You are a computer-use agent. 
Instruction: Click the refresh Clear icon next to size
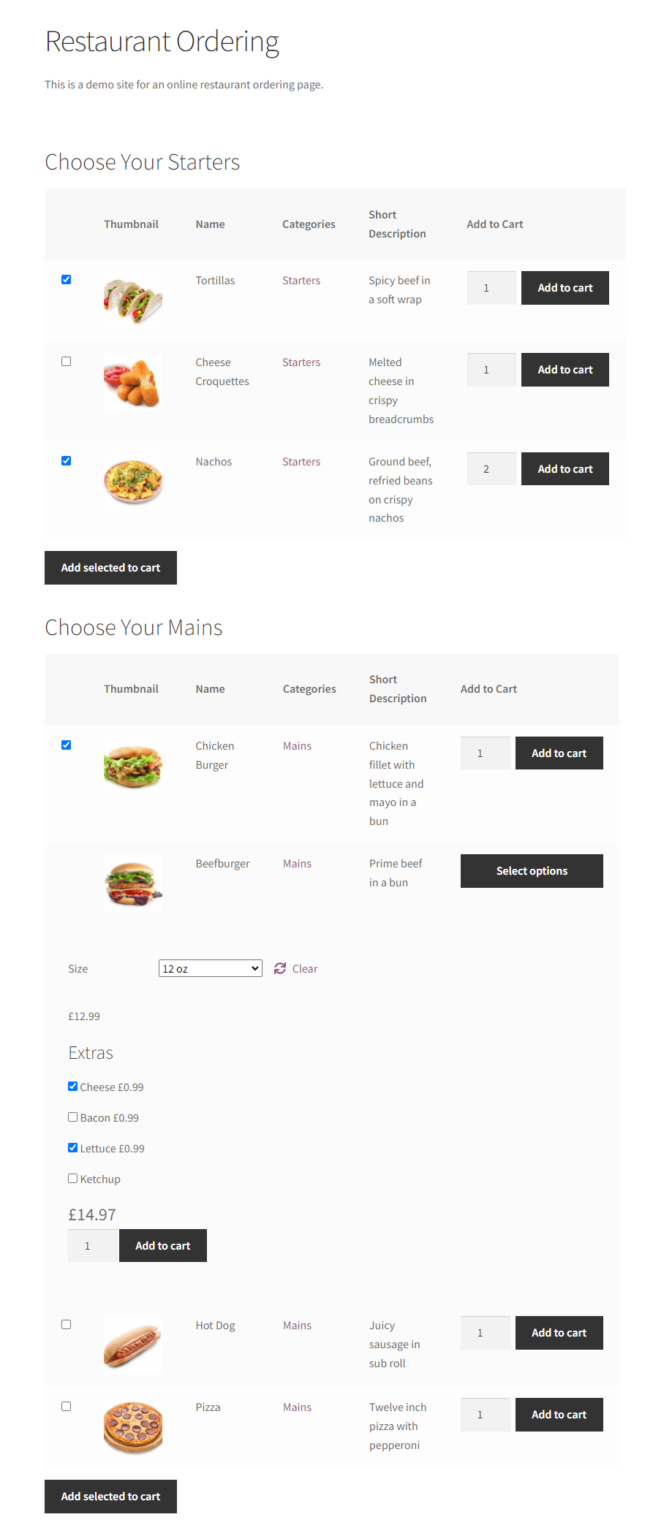[280, 968]
